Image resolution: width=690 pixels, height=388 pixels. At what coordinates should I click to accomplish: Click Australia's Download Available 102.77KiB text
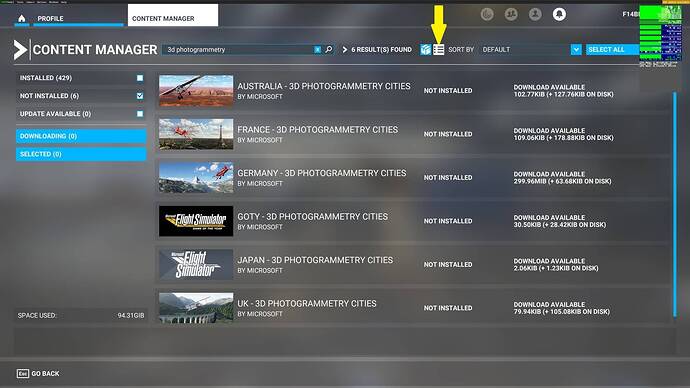pyautogui.click(x=563, y=91)
